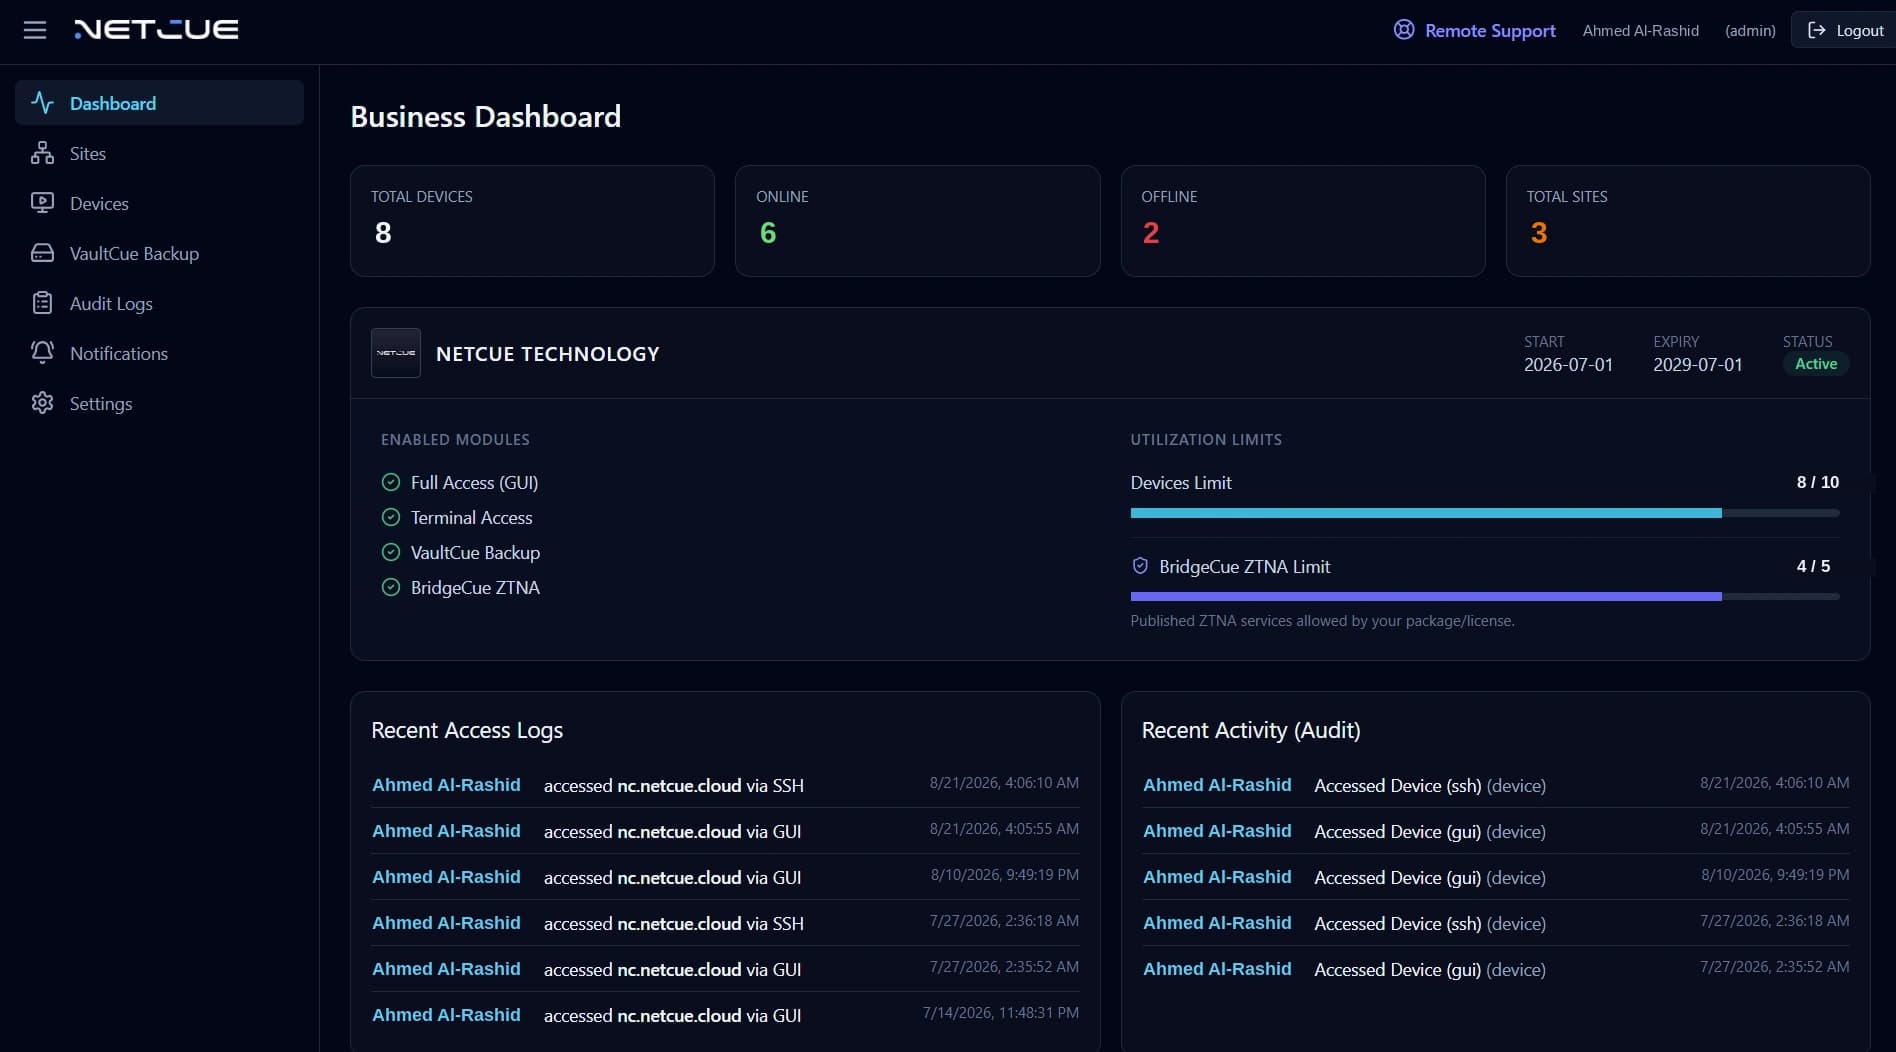Click the Devices monitor icon
The height and width of the screenshot is (1052, 1896).
tap(42, 203)
